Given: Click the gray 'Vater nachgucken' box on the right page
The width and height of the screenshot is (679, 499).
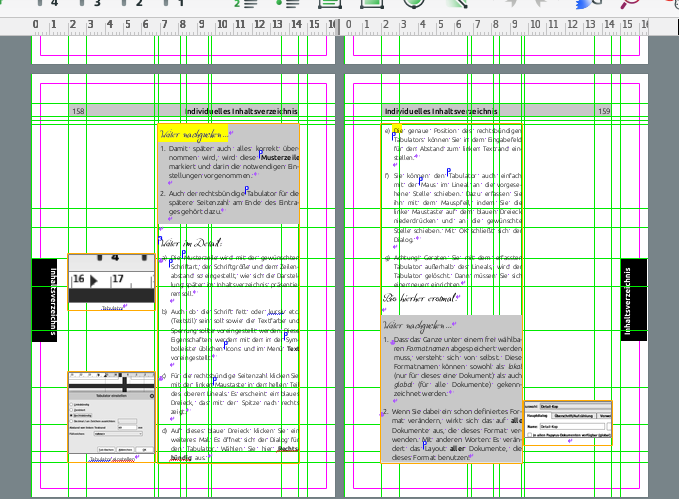Looking at the screenshot, I should pos(450,390).
